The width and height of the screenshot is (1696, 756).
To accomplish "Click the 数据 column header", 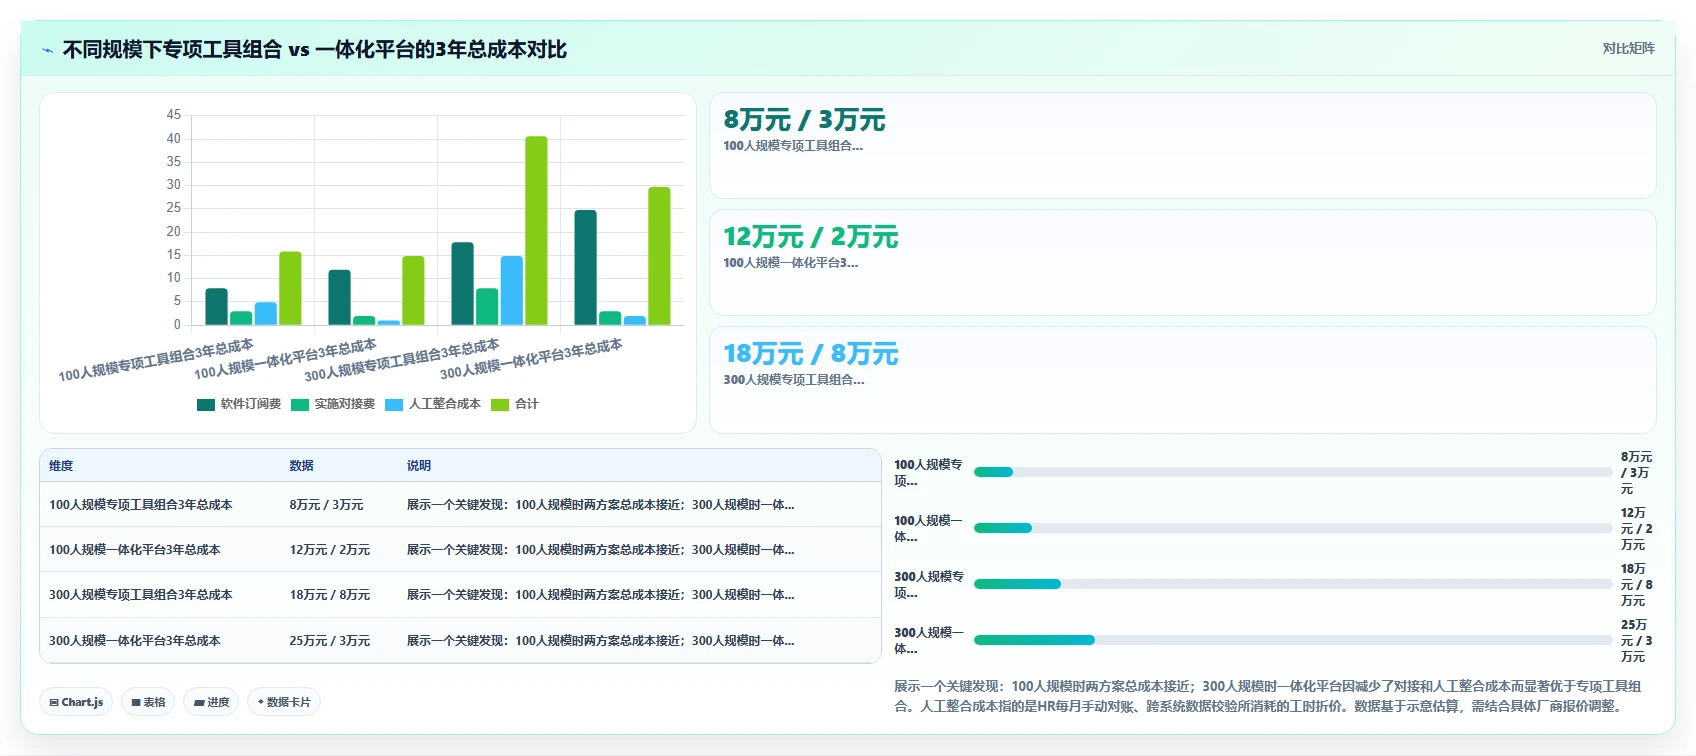I will [302, 466].
